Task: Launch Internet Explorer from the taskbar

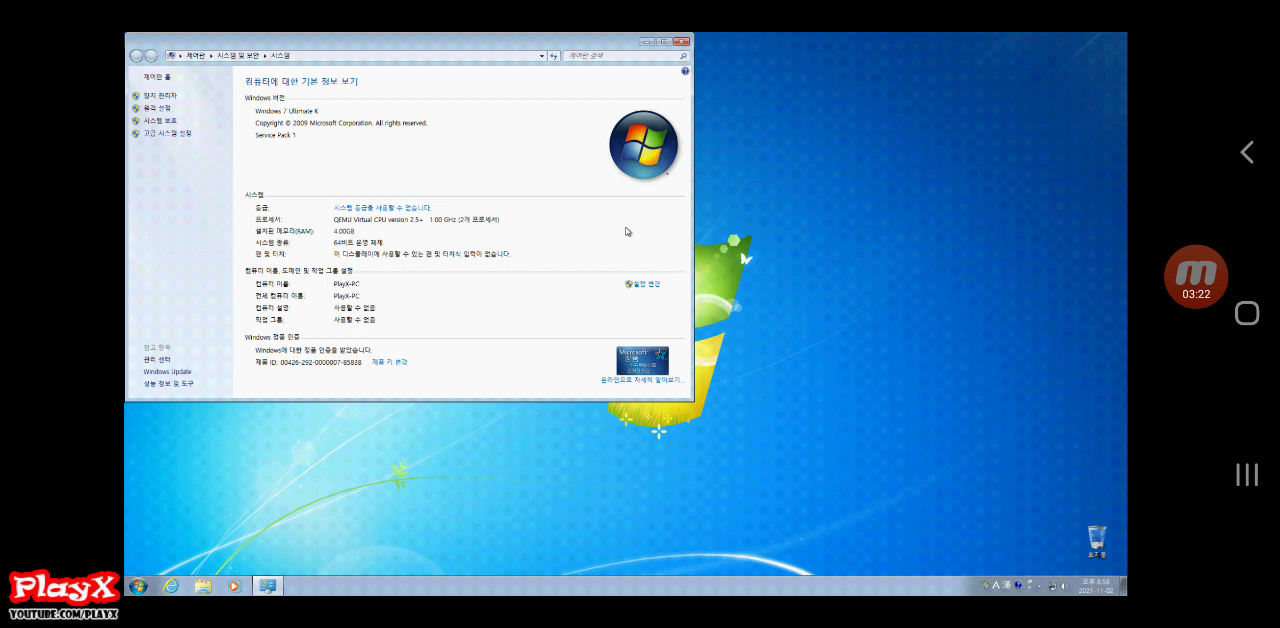Action: pos(171,586)
